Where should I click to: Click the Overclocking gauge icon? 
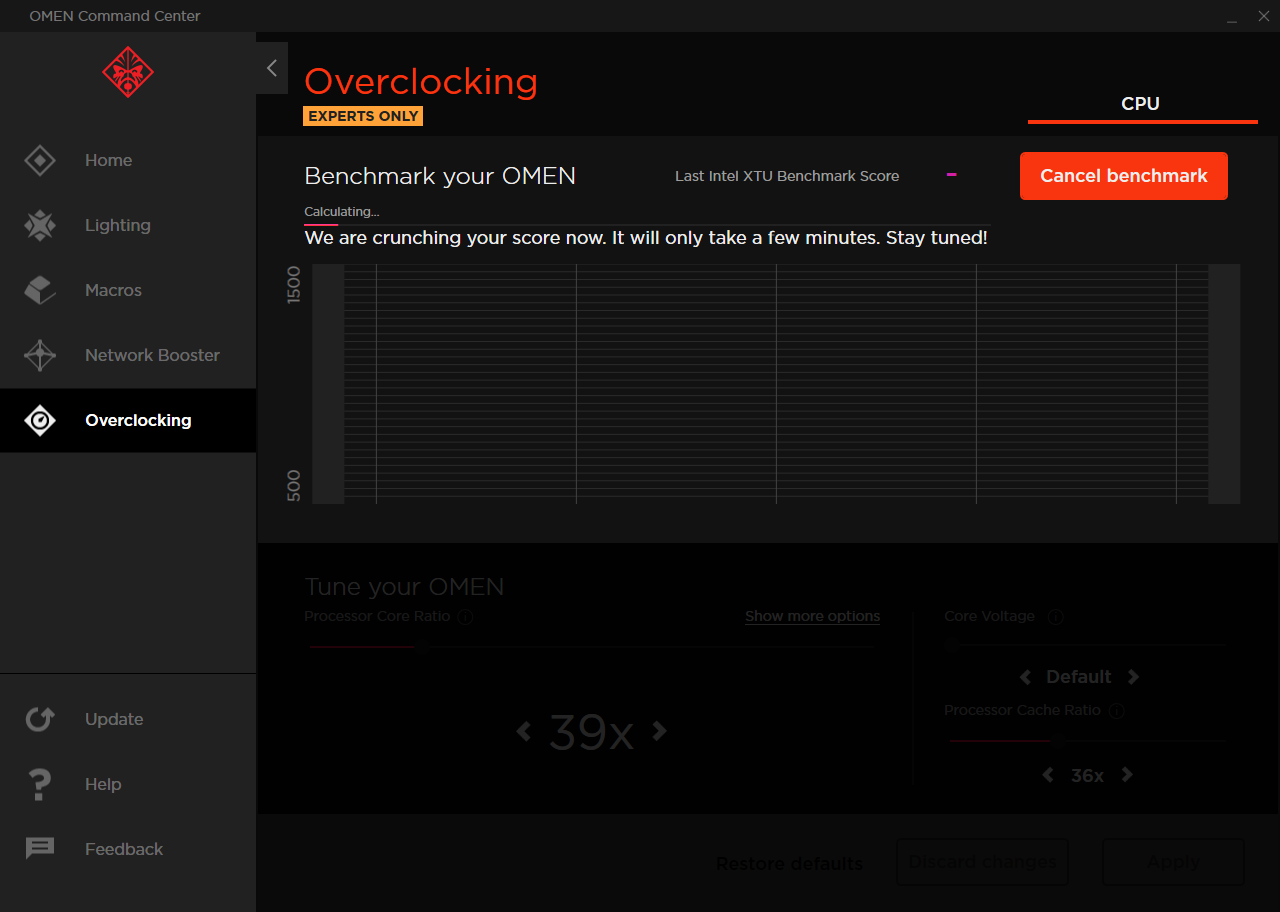click(40, 420)
